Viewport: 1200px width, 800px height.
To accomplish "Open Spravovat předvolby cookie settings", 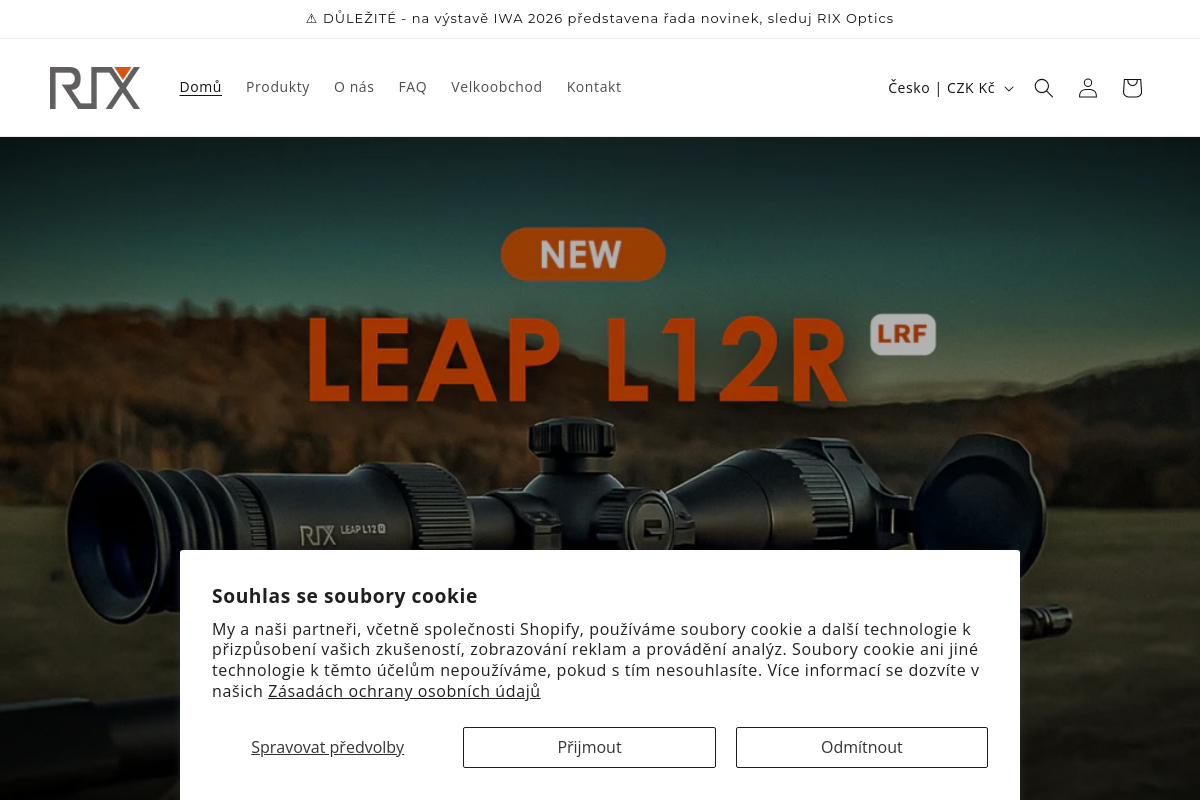I will coord(327,747).
